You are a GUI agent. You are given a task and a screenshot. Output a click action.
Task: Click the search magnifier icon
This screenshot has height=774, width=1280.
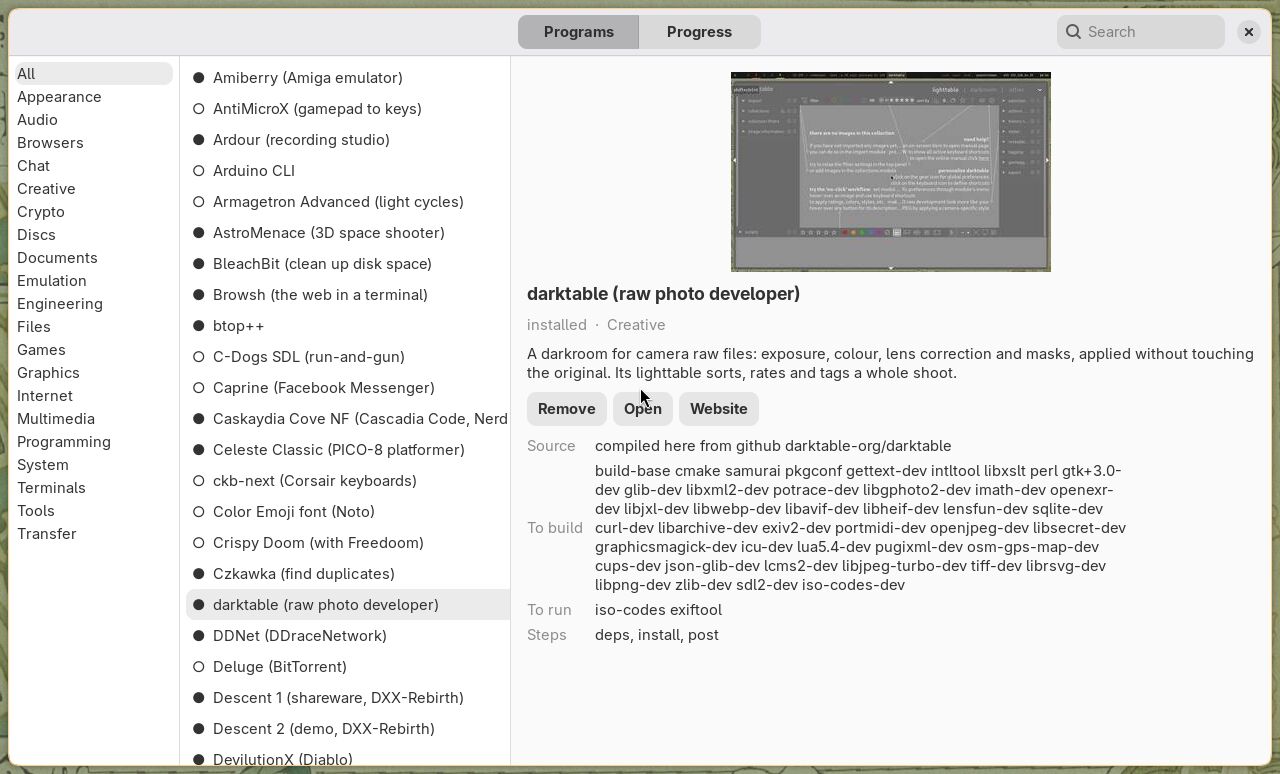1073,32
